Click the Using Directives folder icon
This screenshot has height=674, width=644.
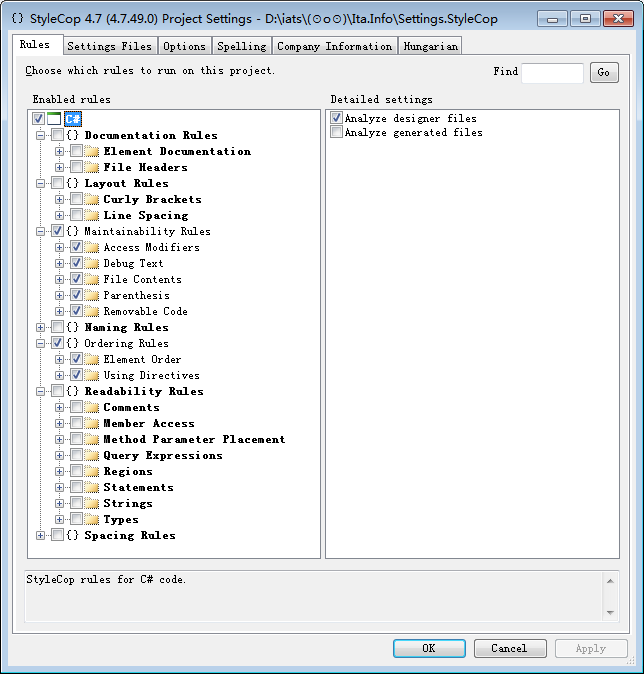click(92, 375)
